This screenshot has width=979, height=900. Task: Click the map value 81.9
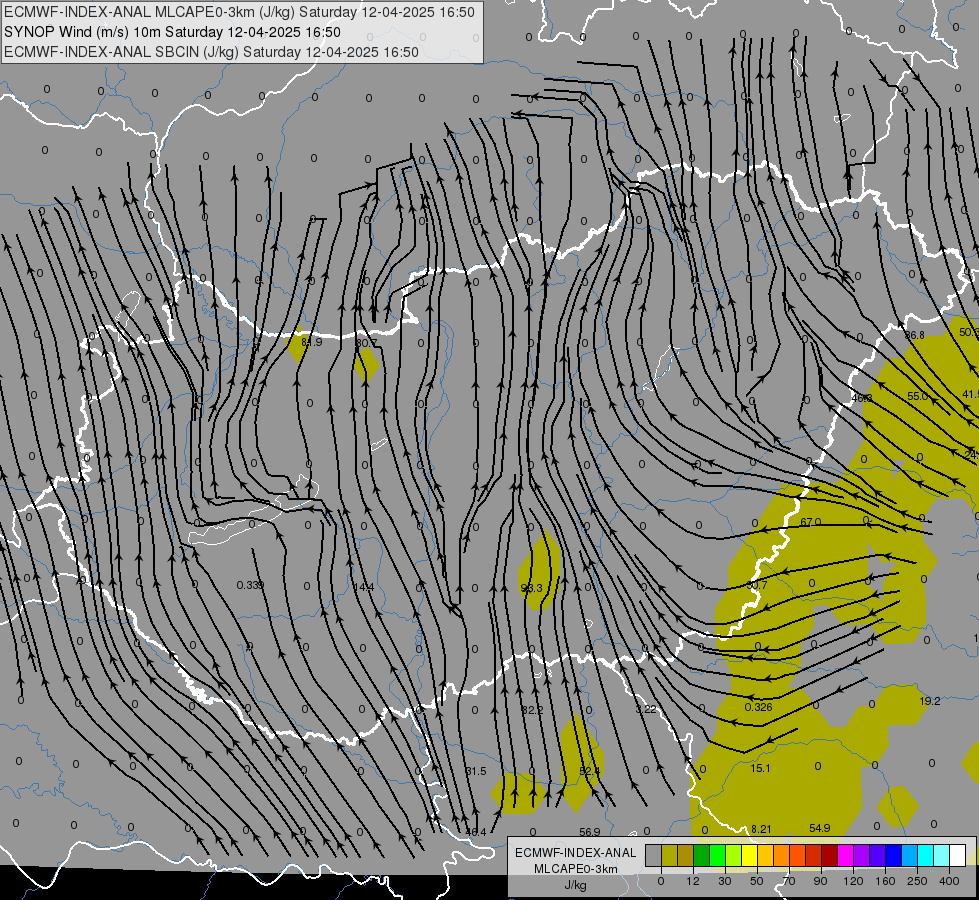[x=311, y=342]
